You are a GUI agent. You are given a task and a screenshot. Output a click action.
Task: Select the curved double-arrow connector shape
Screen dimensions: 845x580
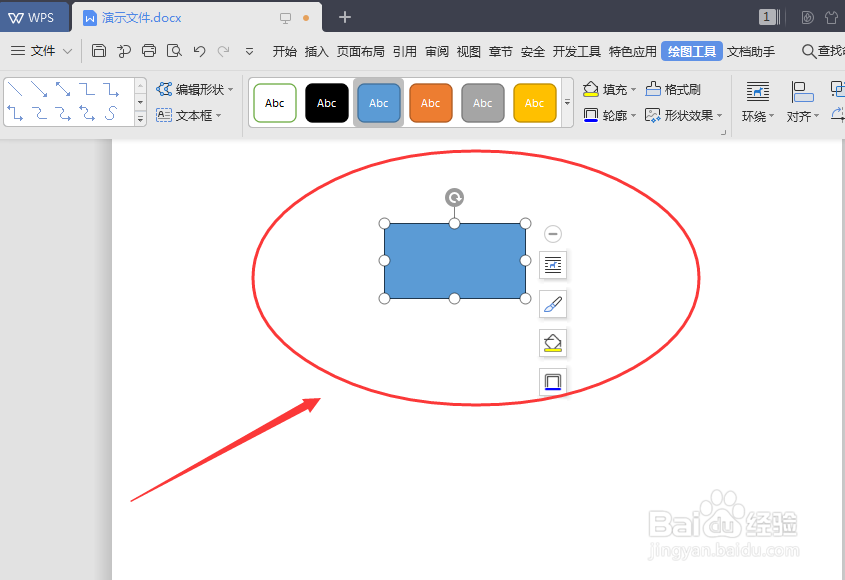point(87,113)
